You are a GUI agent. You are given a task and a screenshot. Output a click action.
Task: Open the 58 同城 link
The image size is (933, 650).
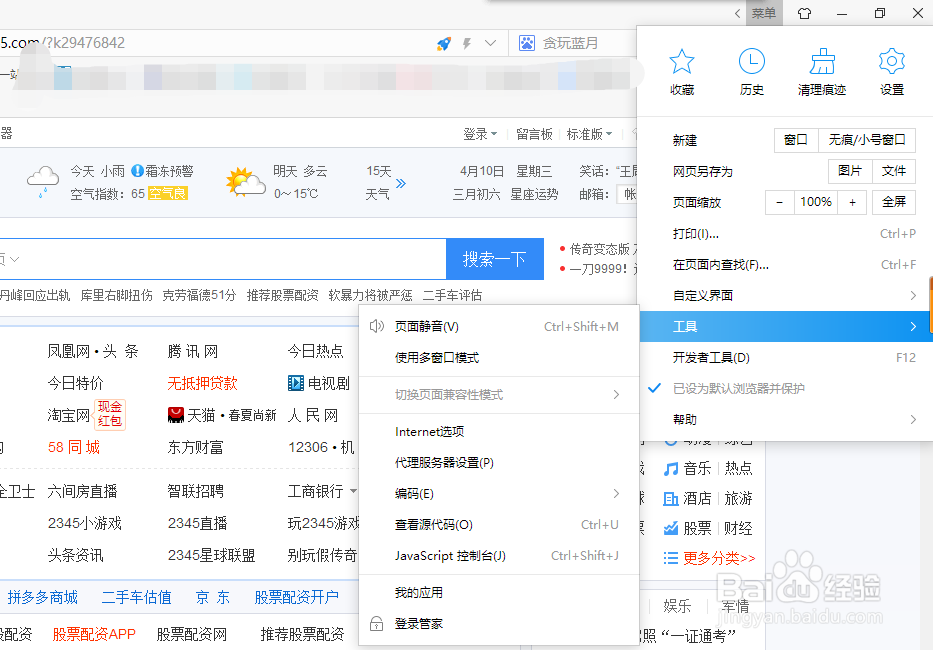click(74, 447)
